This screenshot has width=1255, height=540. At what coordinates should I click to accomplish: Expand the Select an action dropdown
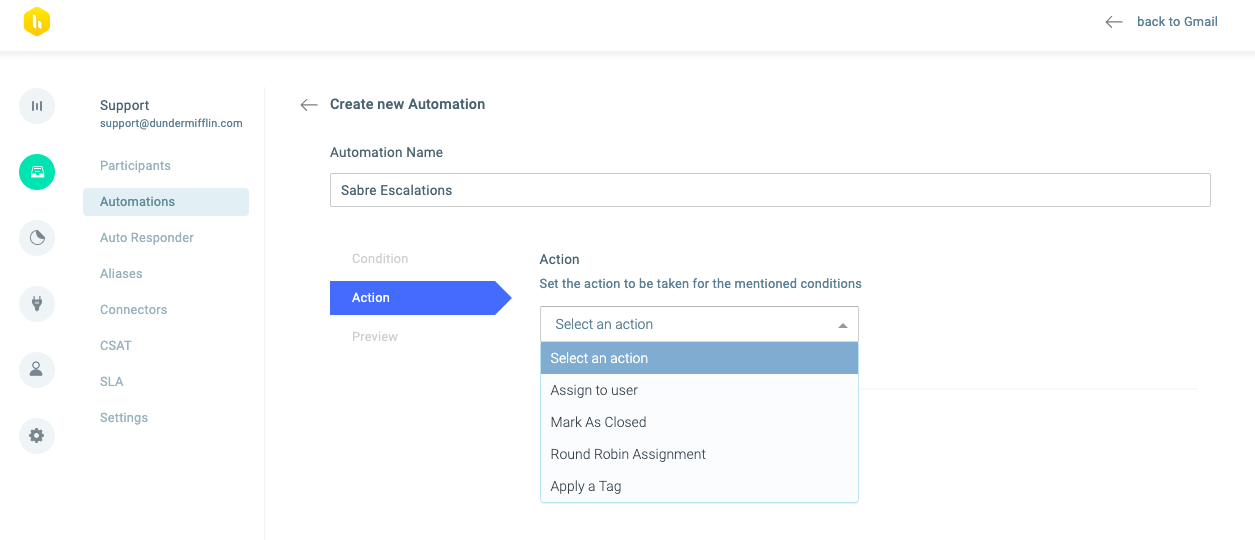pyautogui.click(x=699, y=324)
